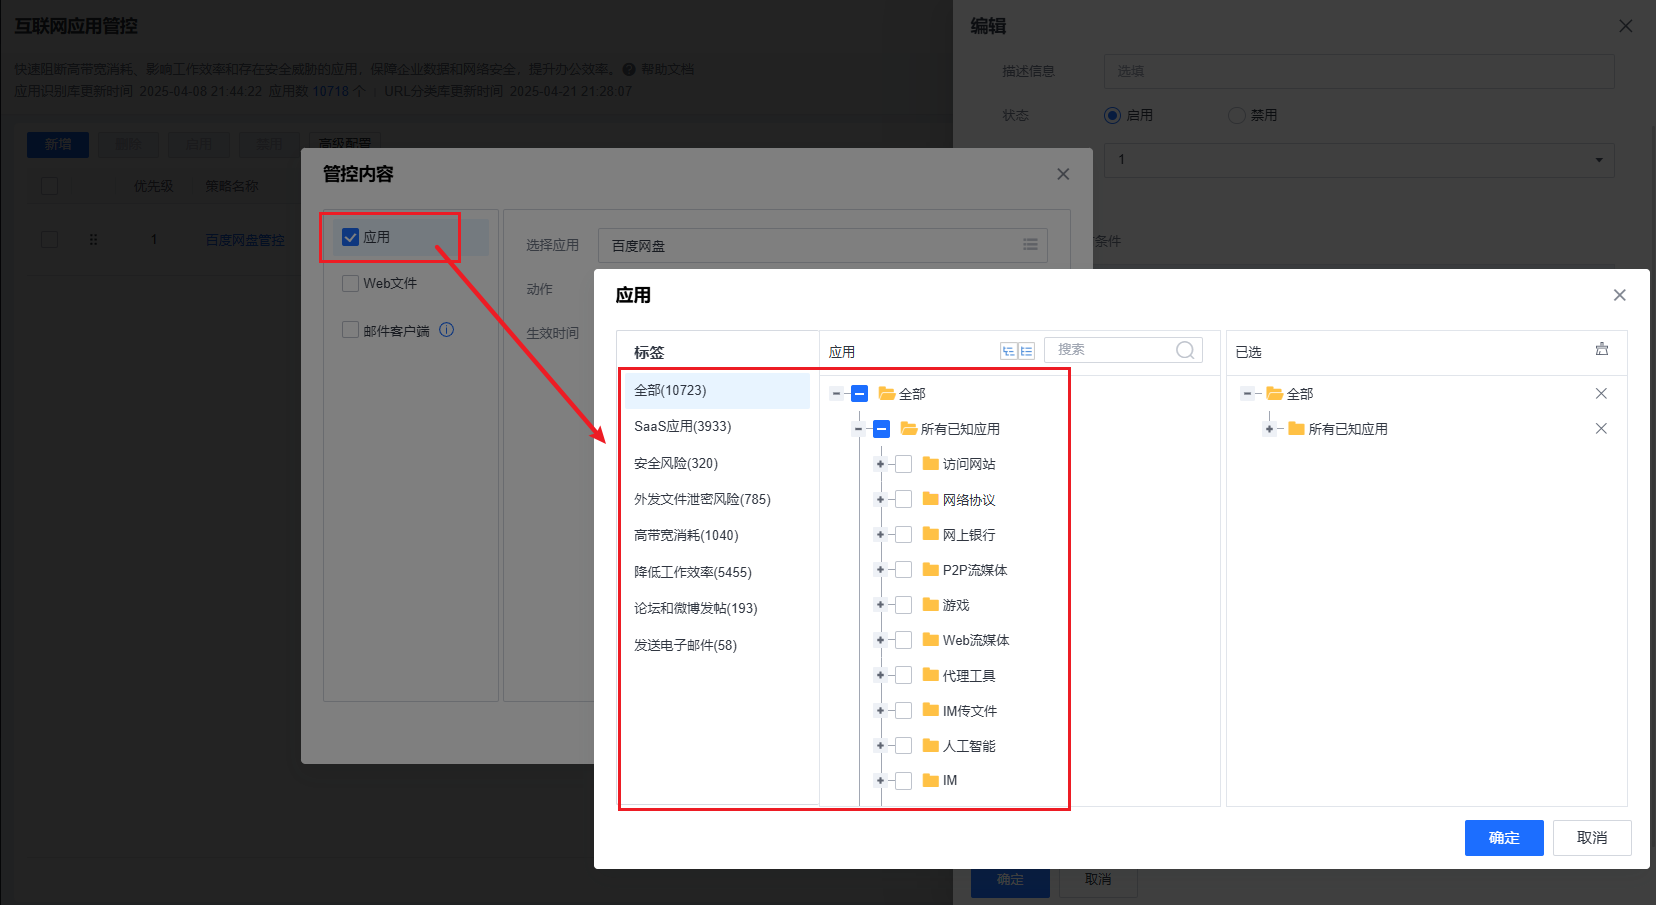Enable the 人工智能 checkbox
Screen dimensions: 1656x905
click(903, 746)
